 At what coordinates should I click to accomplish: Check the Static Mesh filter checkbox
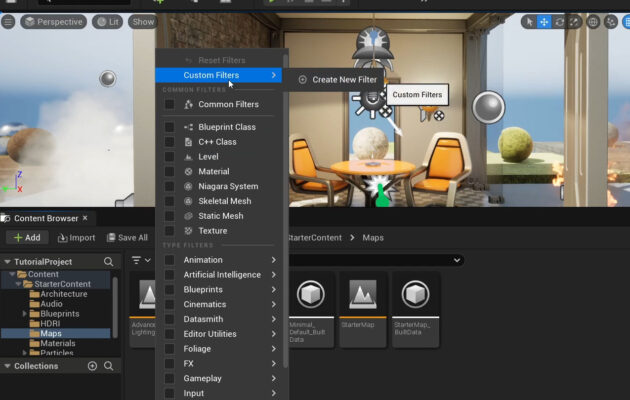pos(170,216)
